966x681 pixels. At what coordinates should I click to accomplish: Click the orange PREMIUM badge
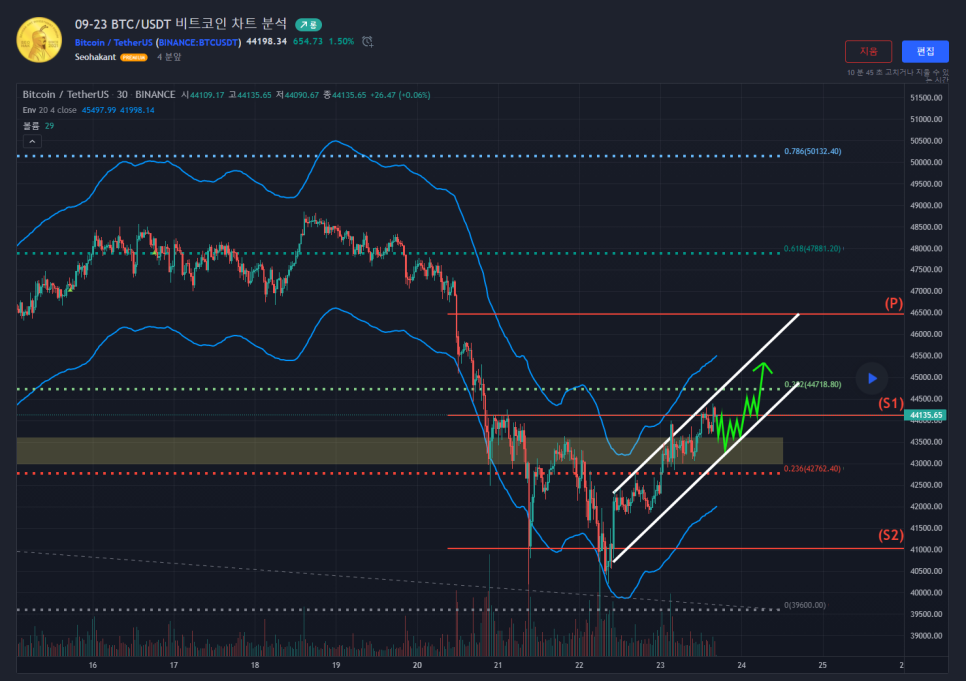[134, 58]
